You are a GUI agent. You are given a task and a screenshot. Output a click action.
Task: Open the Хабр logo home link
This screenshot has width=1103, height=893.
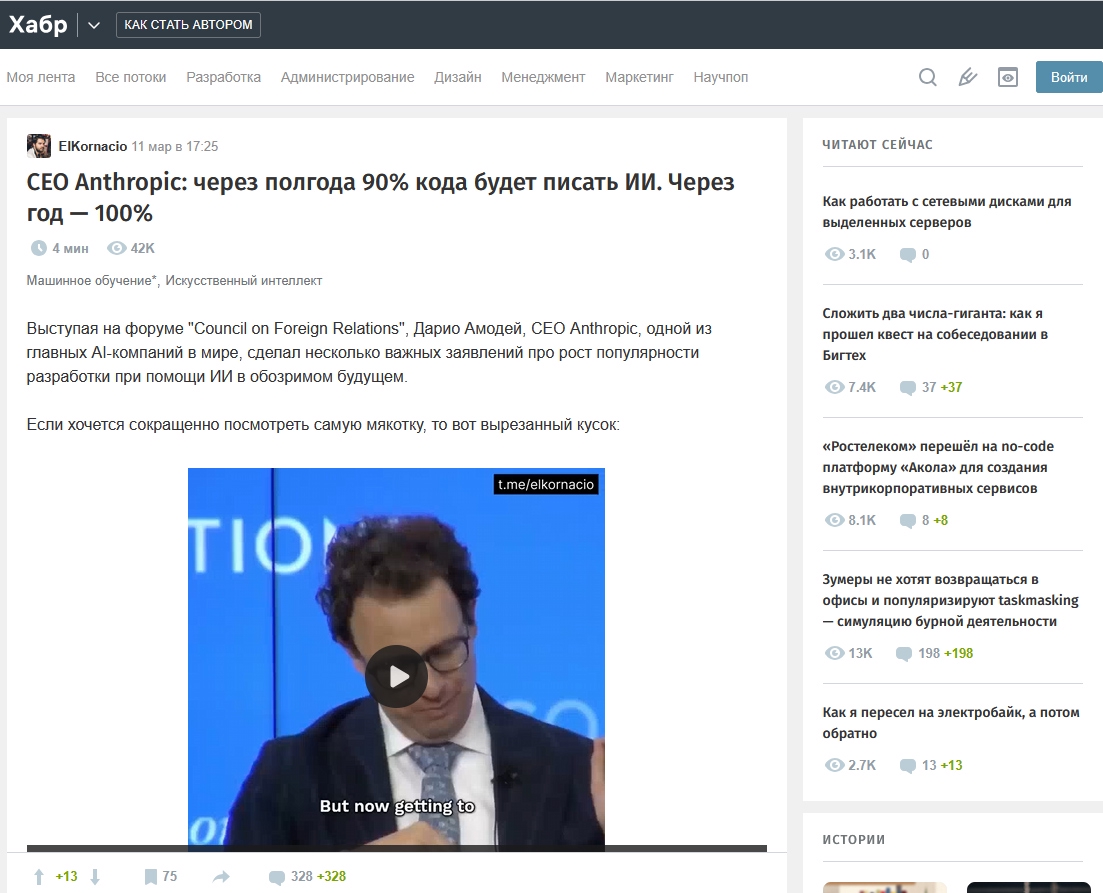click(38, 25)
